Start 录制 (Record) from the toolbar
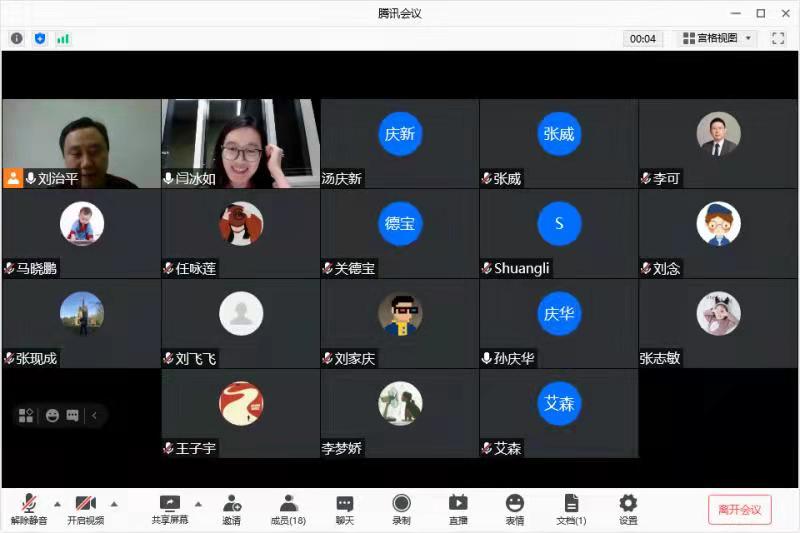Screen dimensions: 800x533 (x=401, y=509)
